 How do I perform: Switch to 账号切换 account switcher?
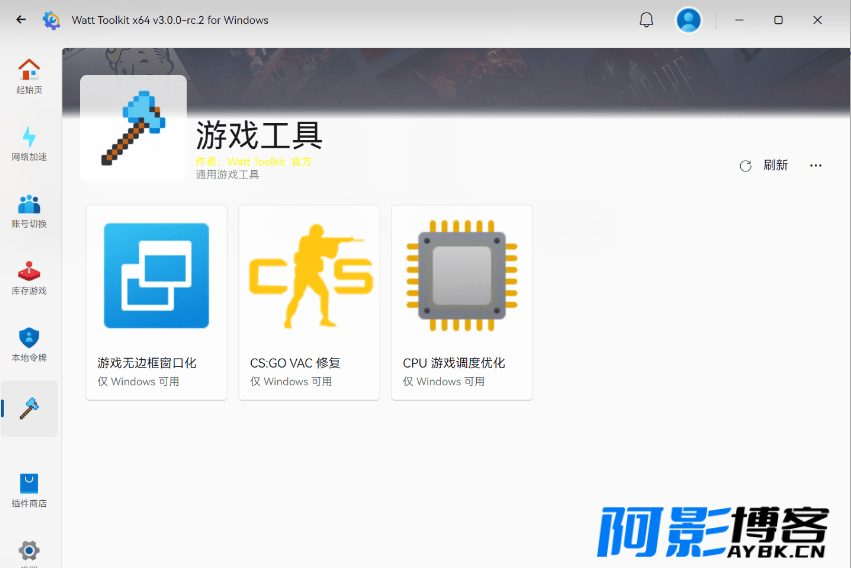(29, 211)
